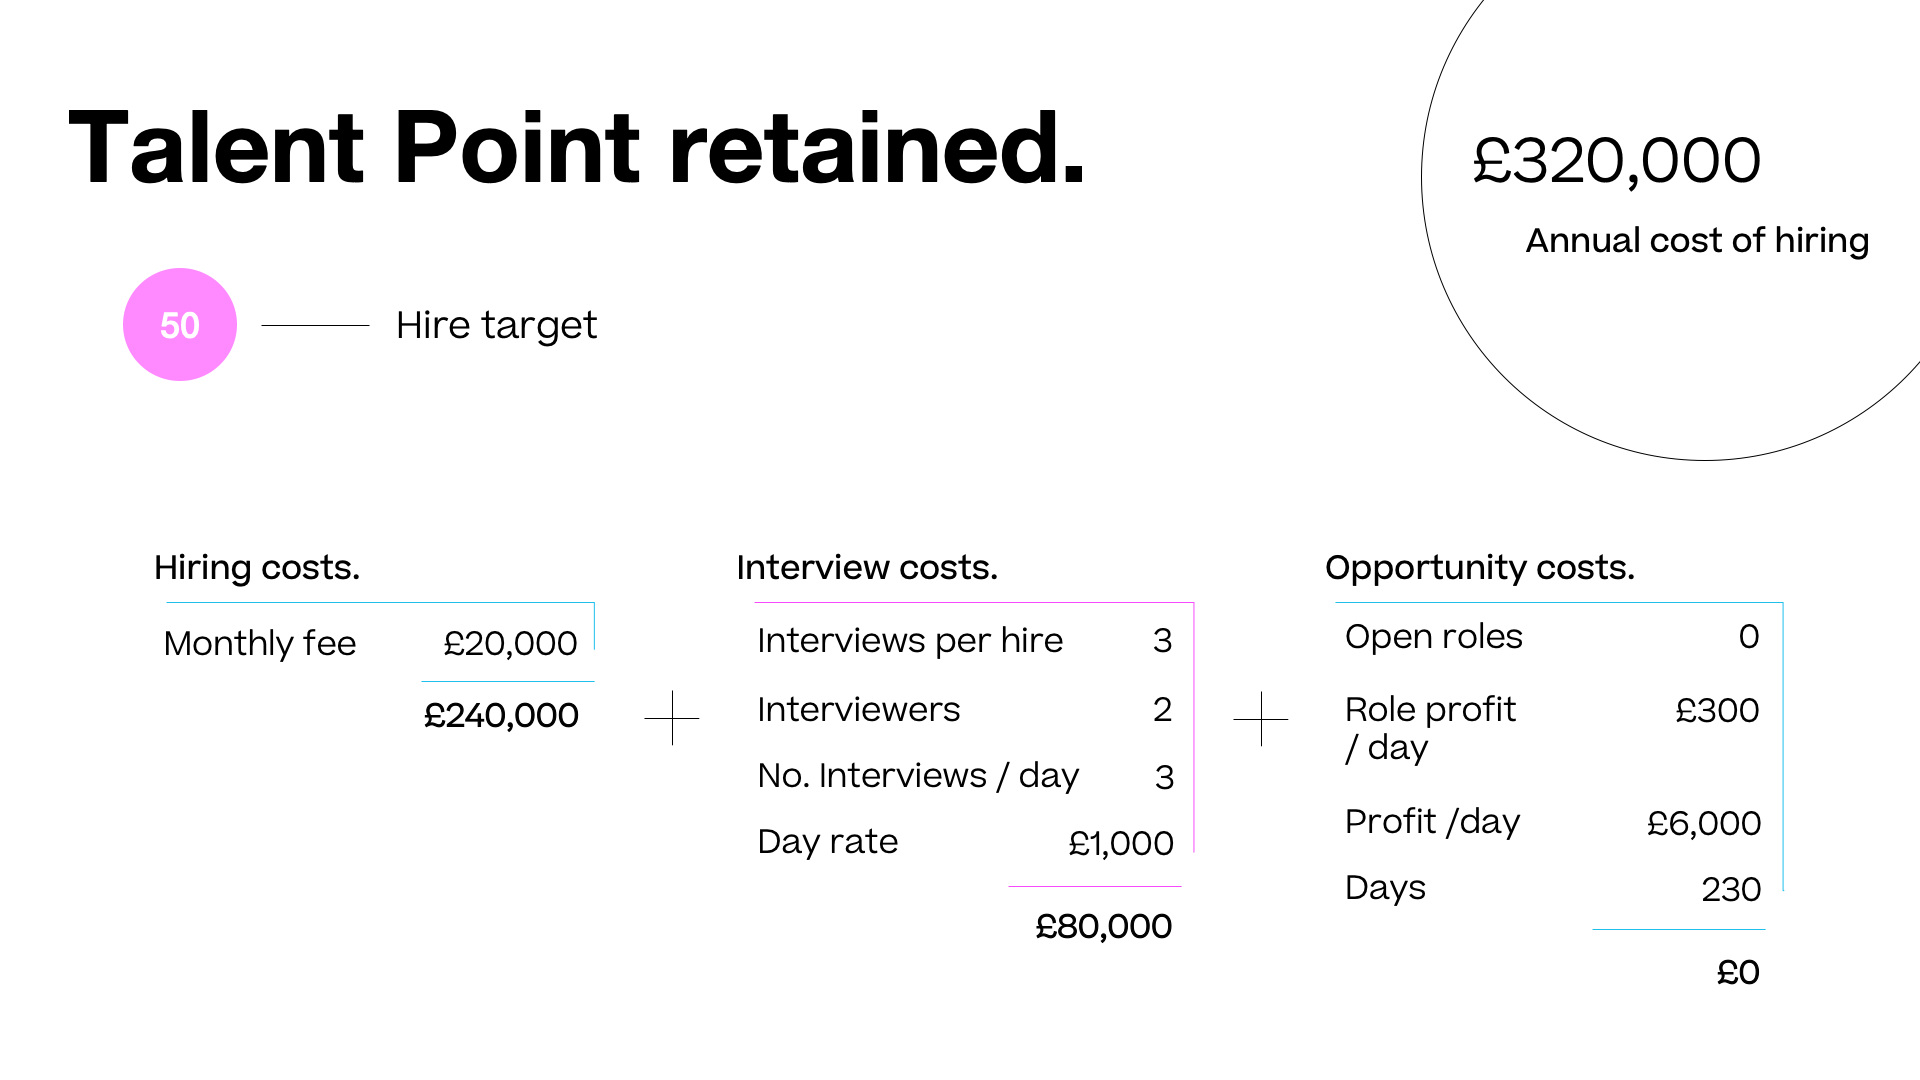Screen dimensions: 1920x1080
Task: Select the "Hiring costs." section heading
Action: point(257,568)
